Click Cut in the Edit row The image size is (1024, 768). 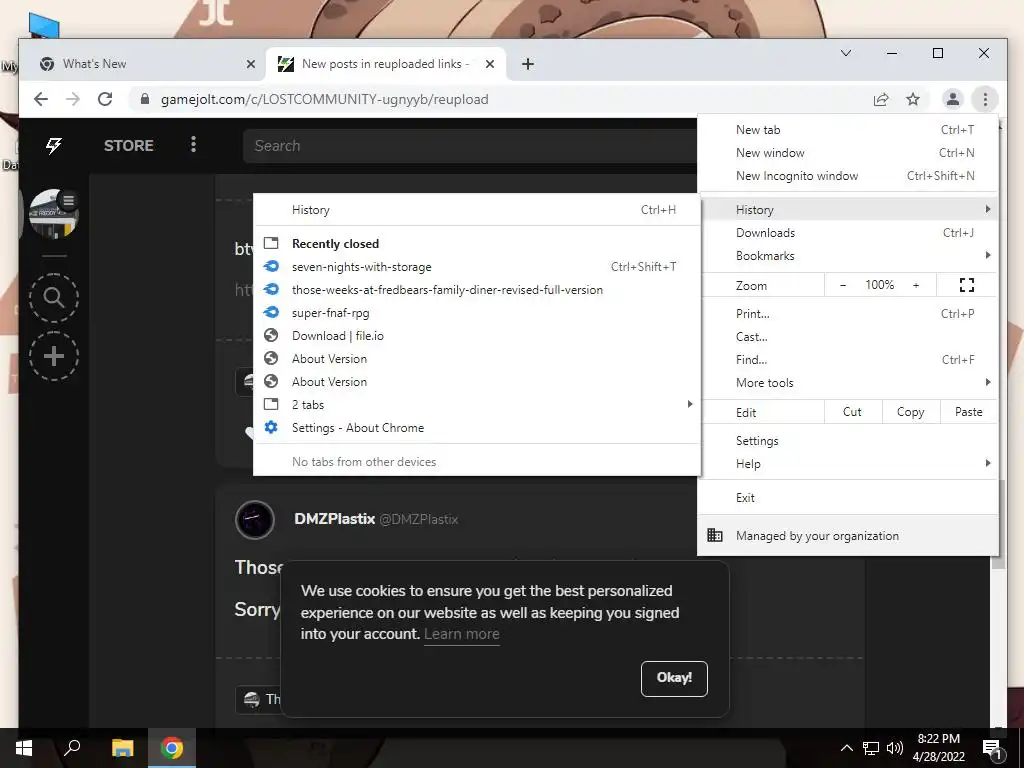852,412
